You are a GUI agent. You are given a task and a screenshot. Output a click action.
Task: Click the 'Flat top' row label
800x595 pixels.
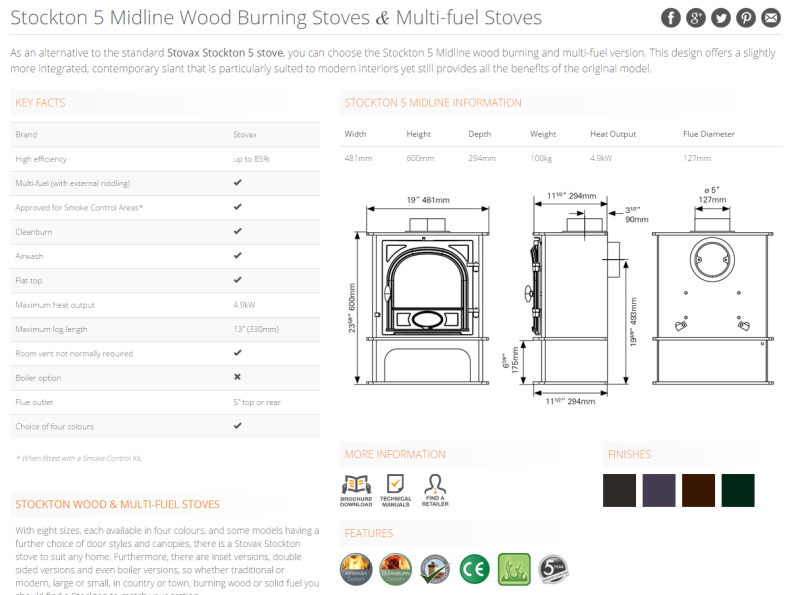[x=29, y=281]
